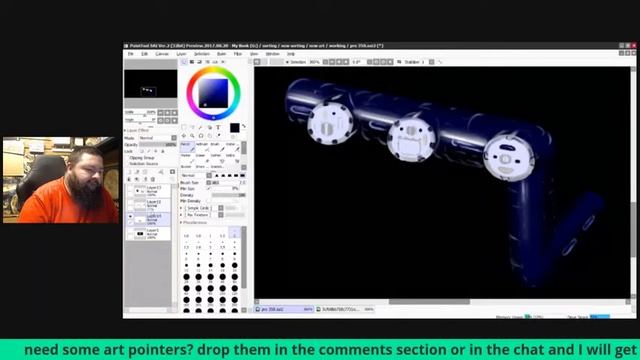The image size is (640, 360).
Task: Adjust the brush Density slider
Action: [229, 195]
